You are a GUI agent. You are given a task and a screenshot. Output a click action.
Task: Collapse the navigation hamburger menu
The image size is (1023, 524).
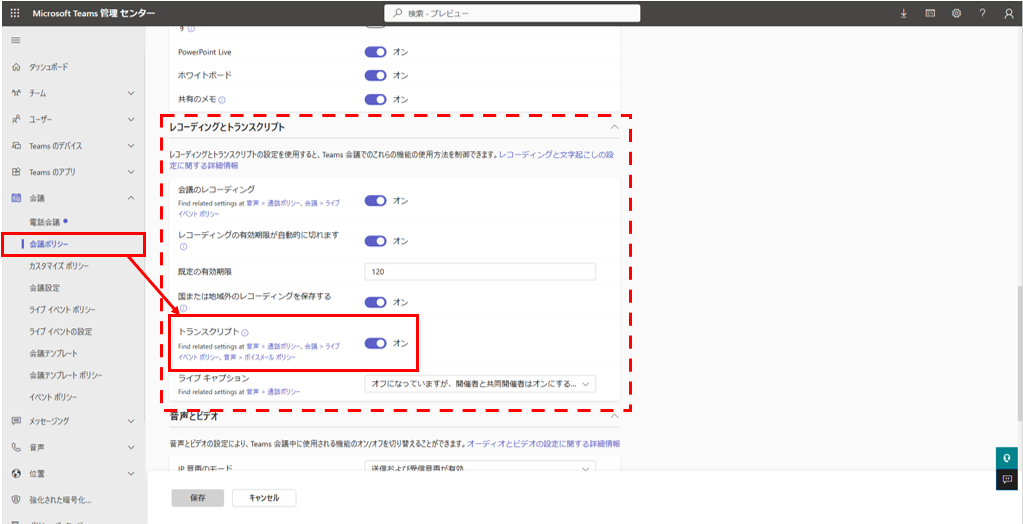click(16, 40)
